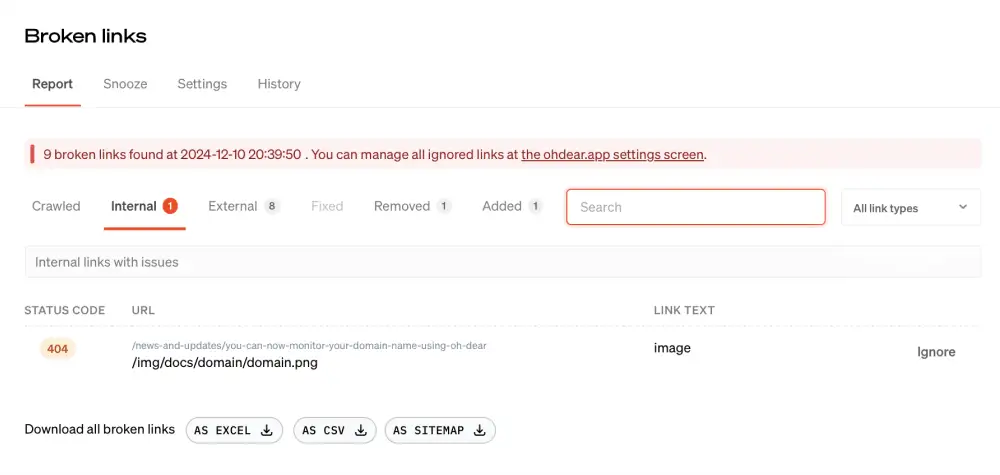Open the All link types dropdown
This screenshot has width=1000, height=475.
pyautogui.click(x=910, y=208)
